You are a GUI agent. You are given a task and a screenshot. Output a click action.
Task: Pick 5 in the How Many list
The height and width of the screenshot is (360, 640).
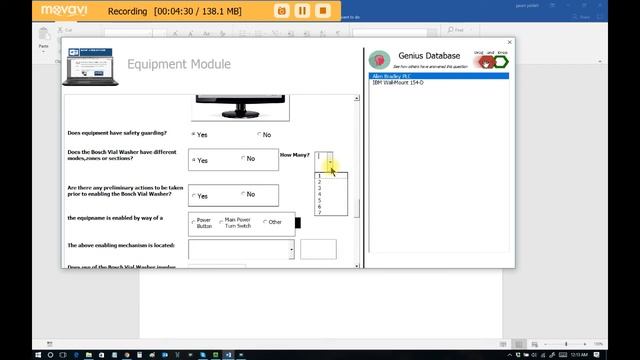[x=331, y=200]
